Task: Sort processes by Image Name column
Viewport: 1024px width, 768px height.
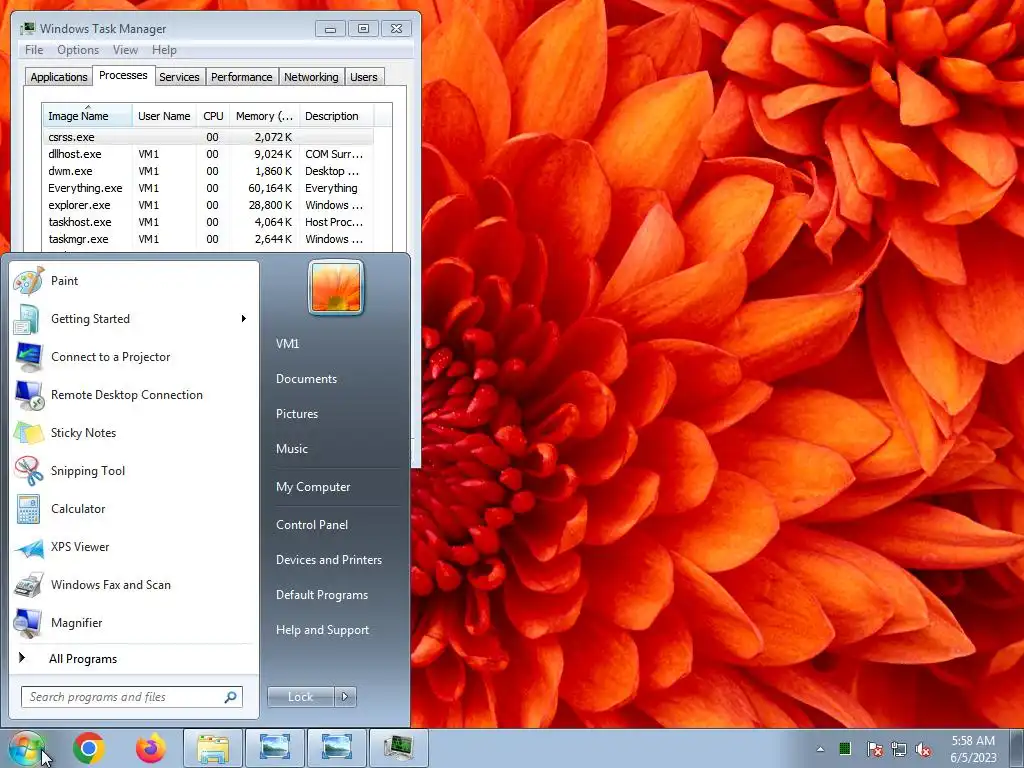Action: pyautogui.click(x=87, y=116)
